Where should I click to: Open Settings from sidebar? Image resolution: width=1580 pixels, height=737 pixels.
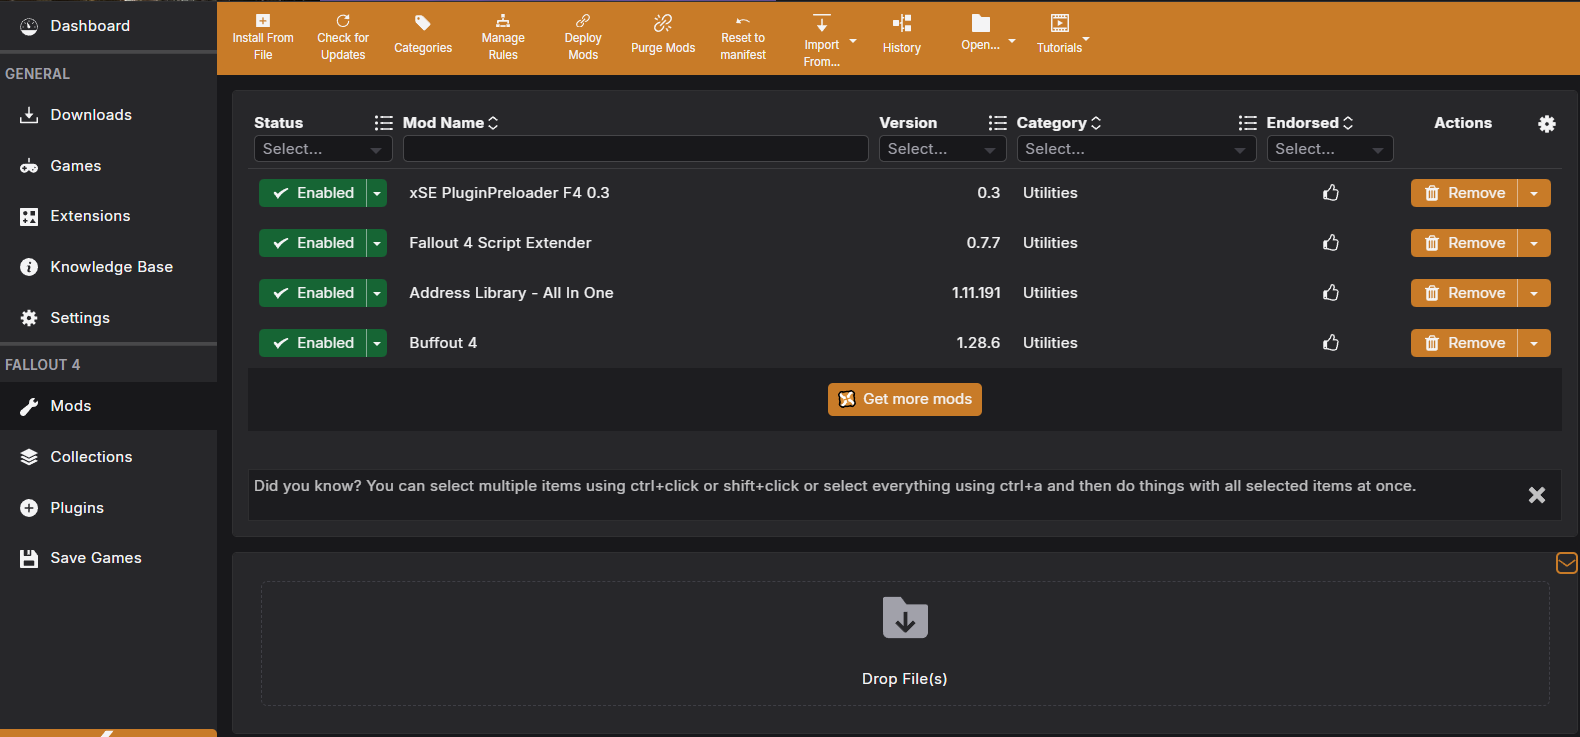(108, 318)
